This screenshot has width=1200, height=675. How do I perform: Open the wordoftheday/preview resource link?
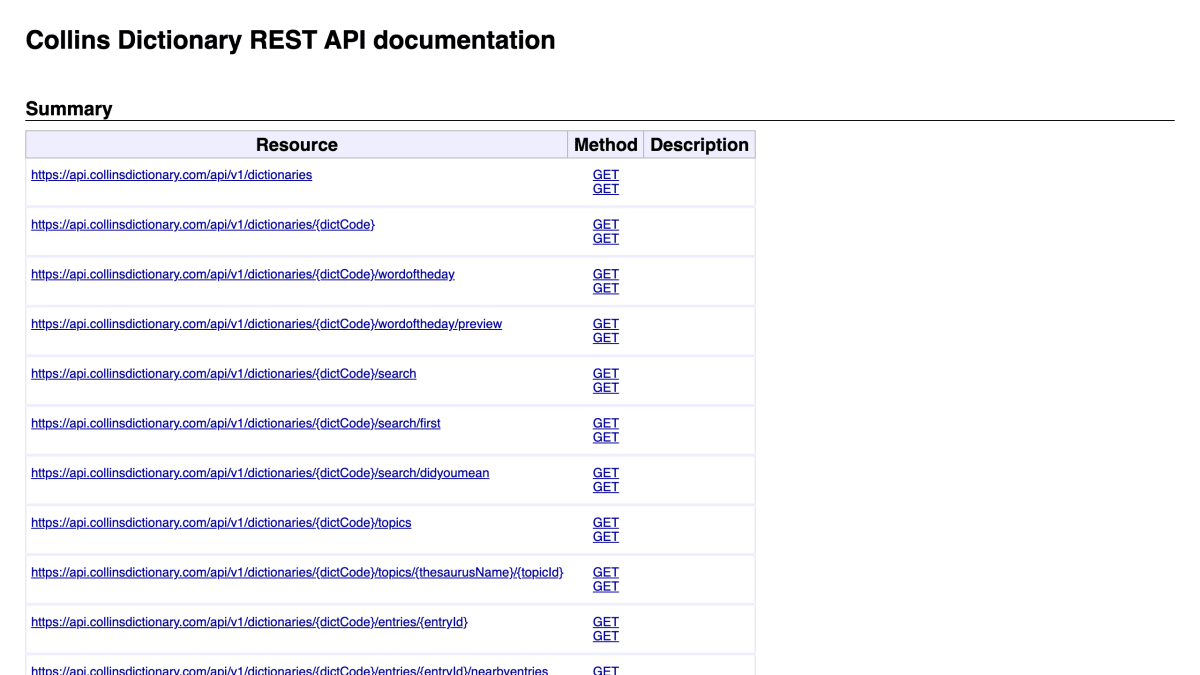(x=267, y=324)
